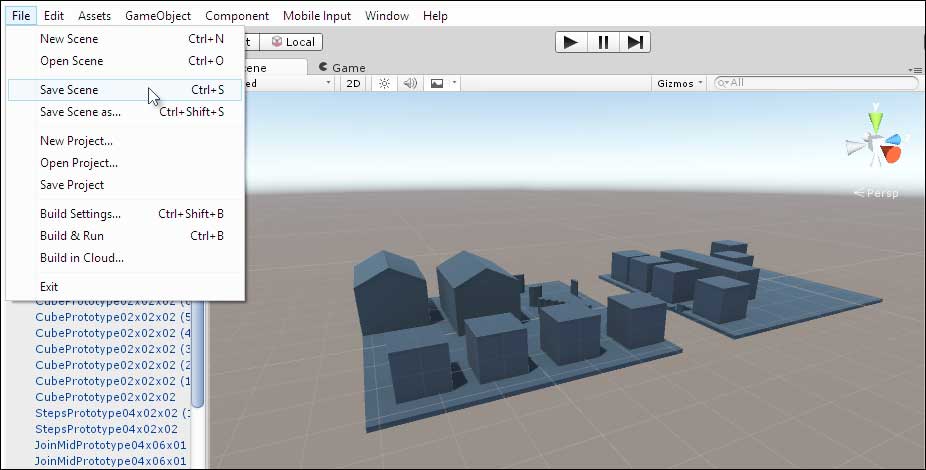Open the scene effects dropdown arrow

(x=455, y=84)
